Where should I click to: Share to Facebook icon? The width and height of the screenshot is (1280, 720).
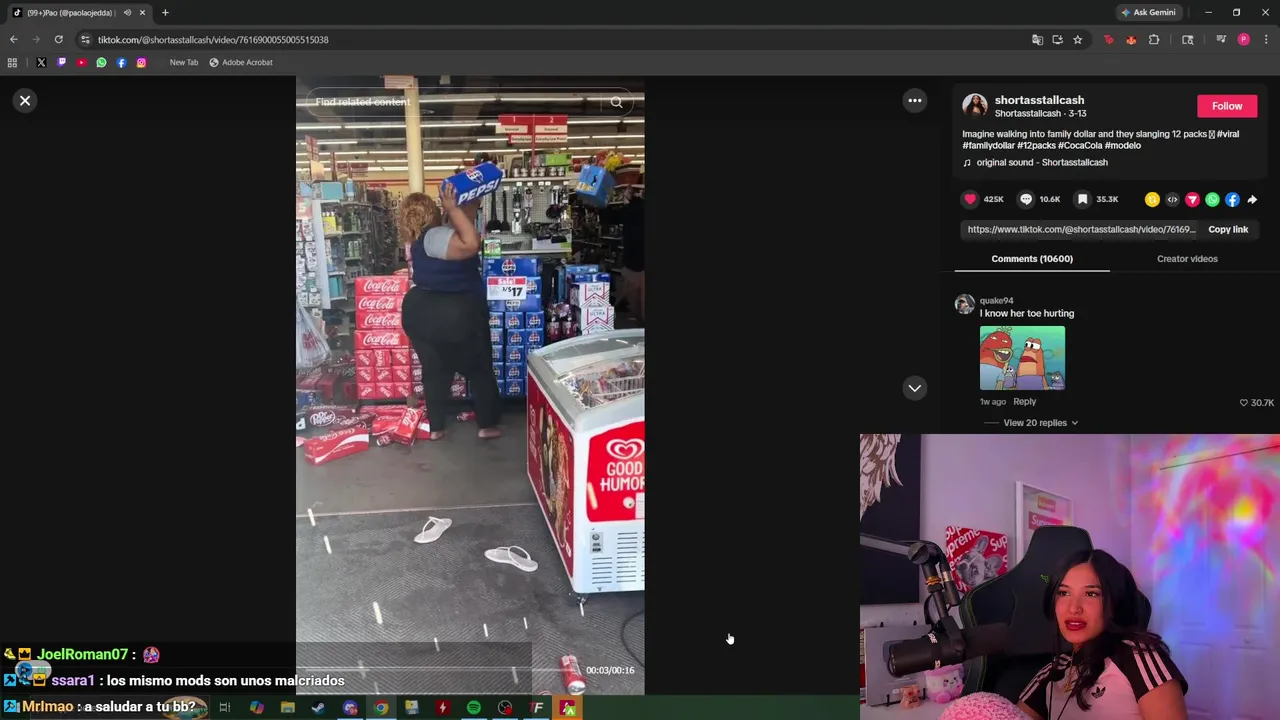tap(1232, 200)
